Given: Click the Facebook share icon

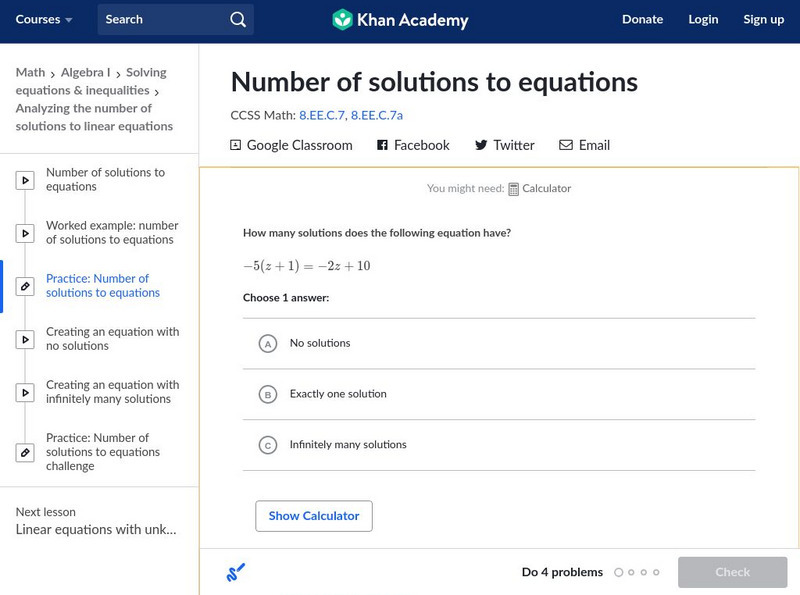Looking at the screenshot, I should point(382,145).
